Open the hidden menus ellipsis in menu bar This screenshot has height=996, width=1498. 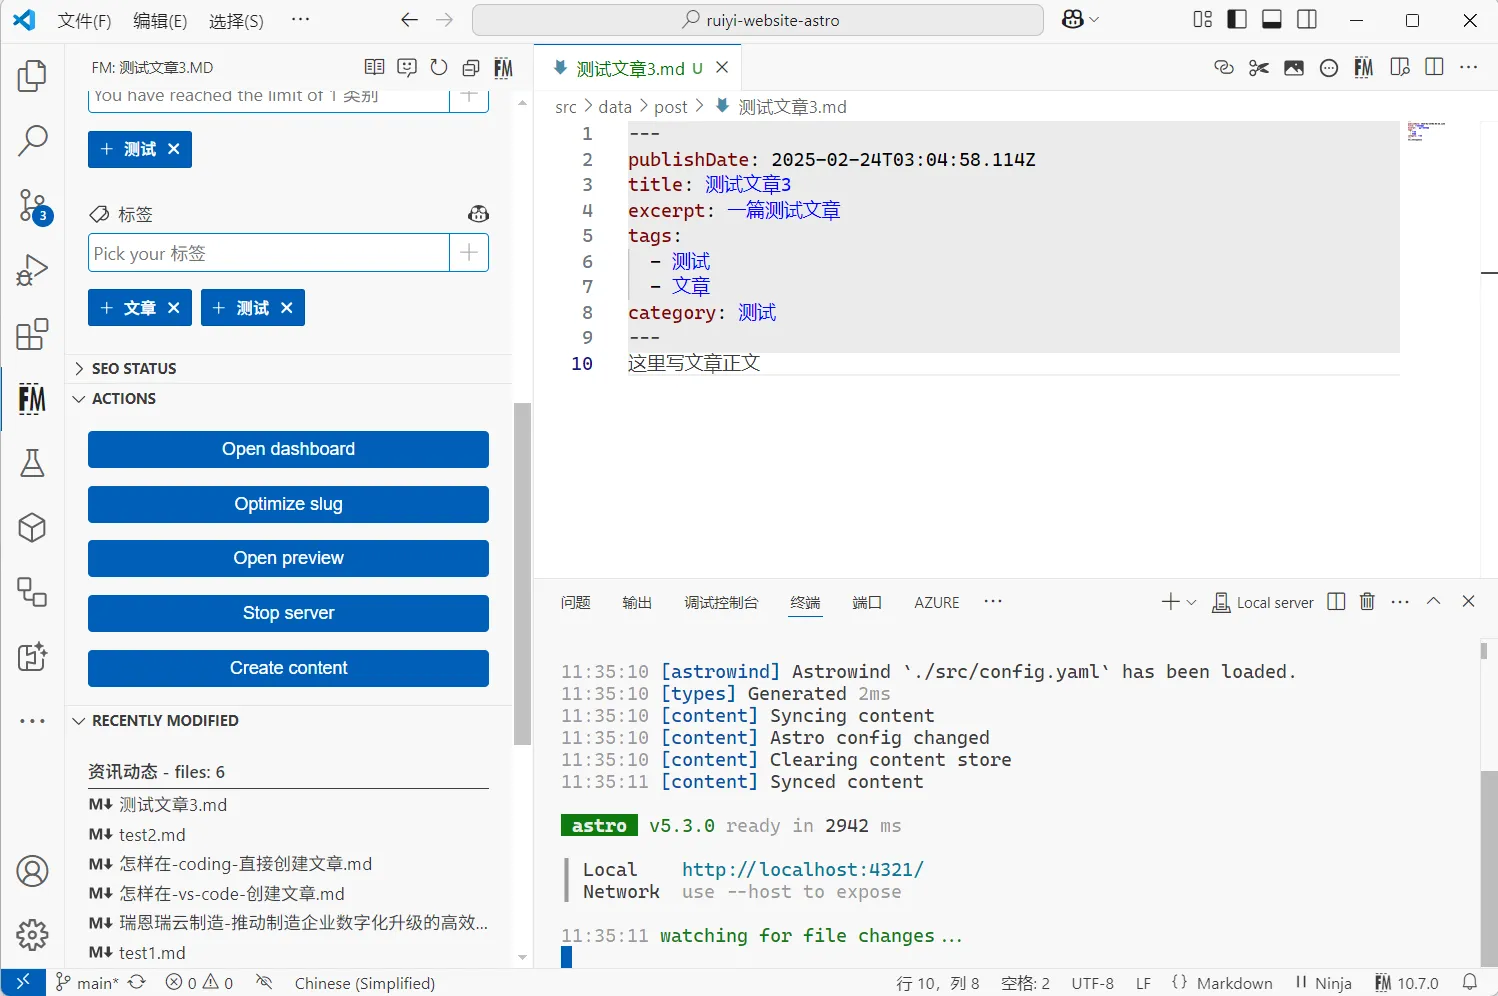[300, 20]
